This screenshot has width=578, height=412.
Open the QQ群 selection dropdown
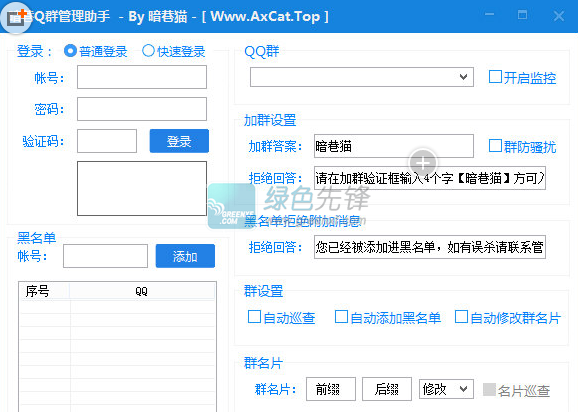pyautogui.click(x=362, y=77)
